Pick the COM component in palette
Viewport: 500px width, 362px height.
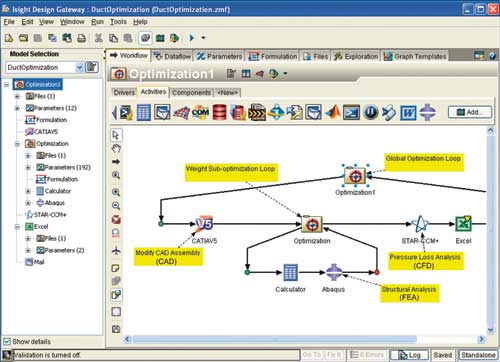(x=200, y=112)
